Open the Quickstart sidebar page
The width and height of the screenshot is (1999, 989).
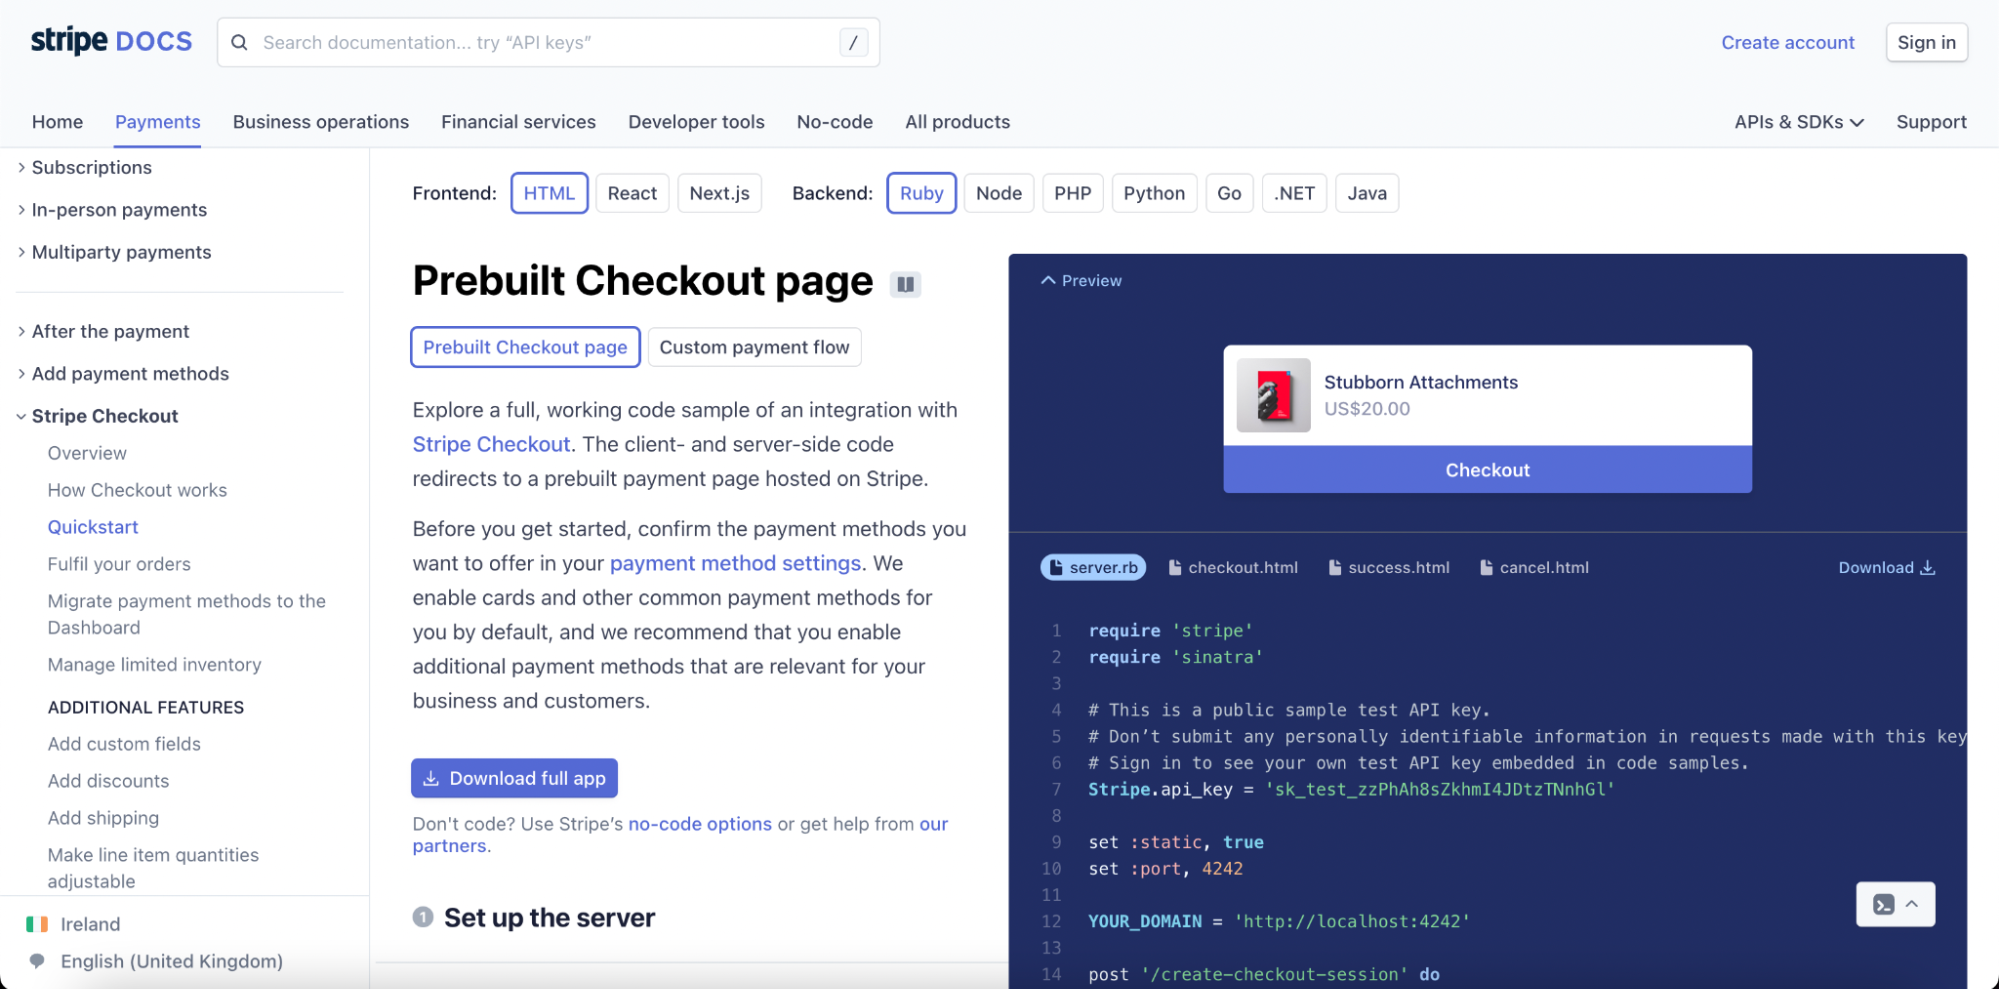tap(93, 527)
